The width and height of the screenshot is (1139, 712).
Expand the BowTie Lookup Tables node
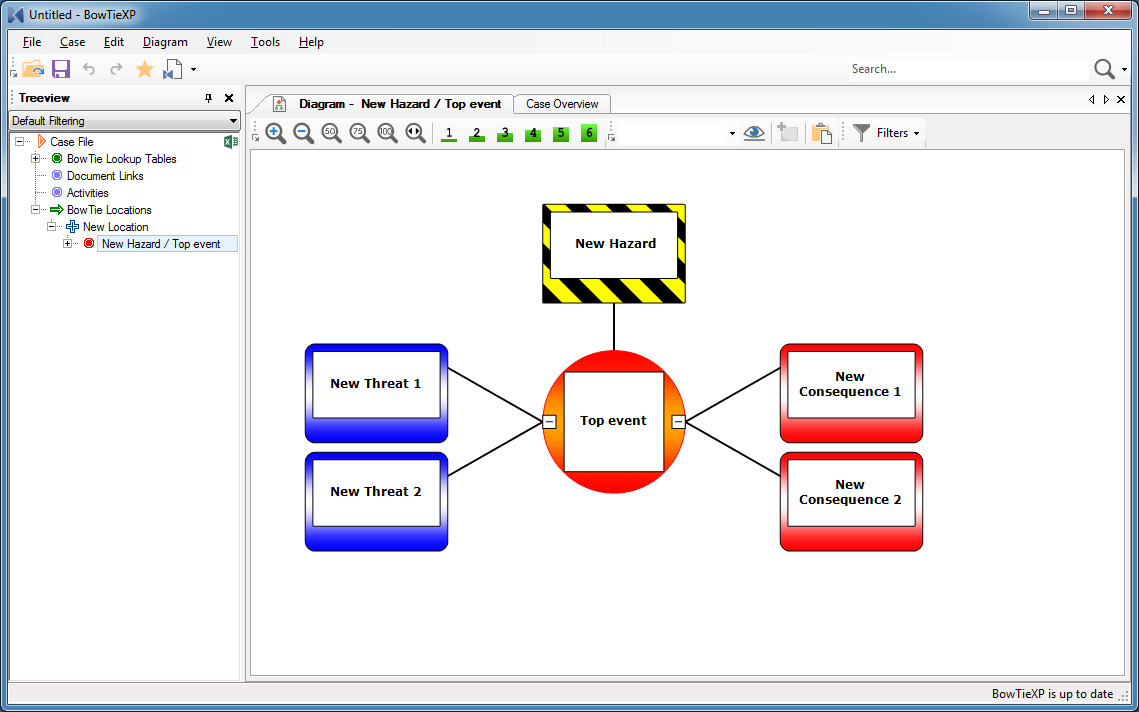[36, 159]
